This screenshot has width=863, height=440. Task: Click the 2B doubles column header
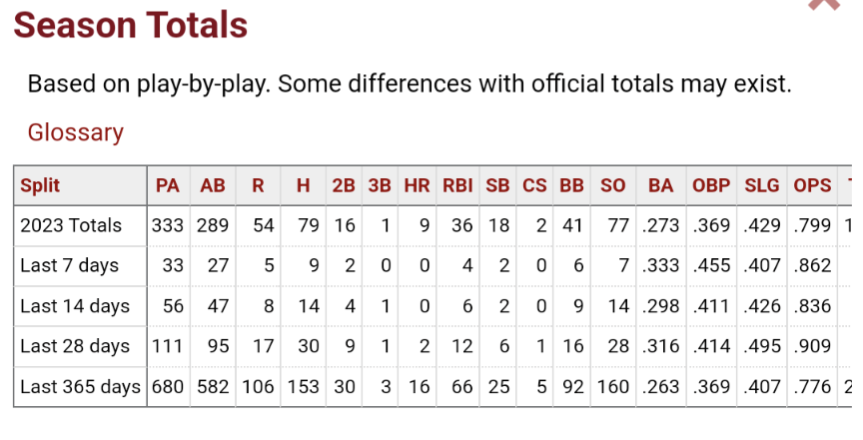pyautogui.click(x=344, y=185)
